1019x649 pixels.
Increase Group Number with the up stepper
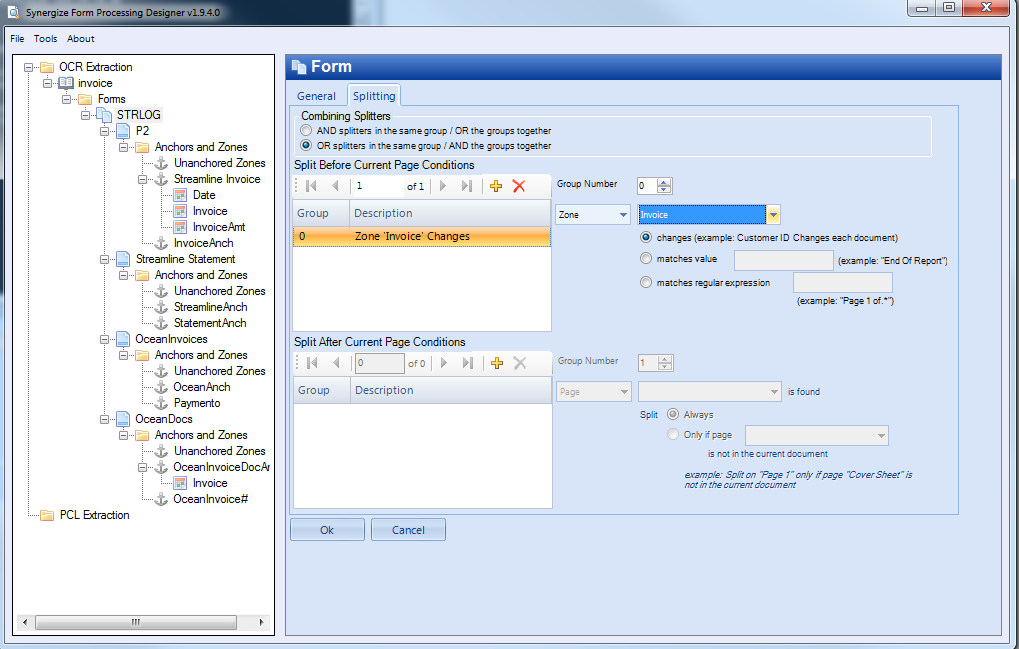click(664, 182)
